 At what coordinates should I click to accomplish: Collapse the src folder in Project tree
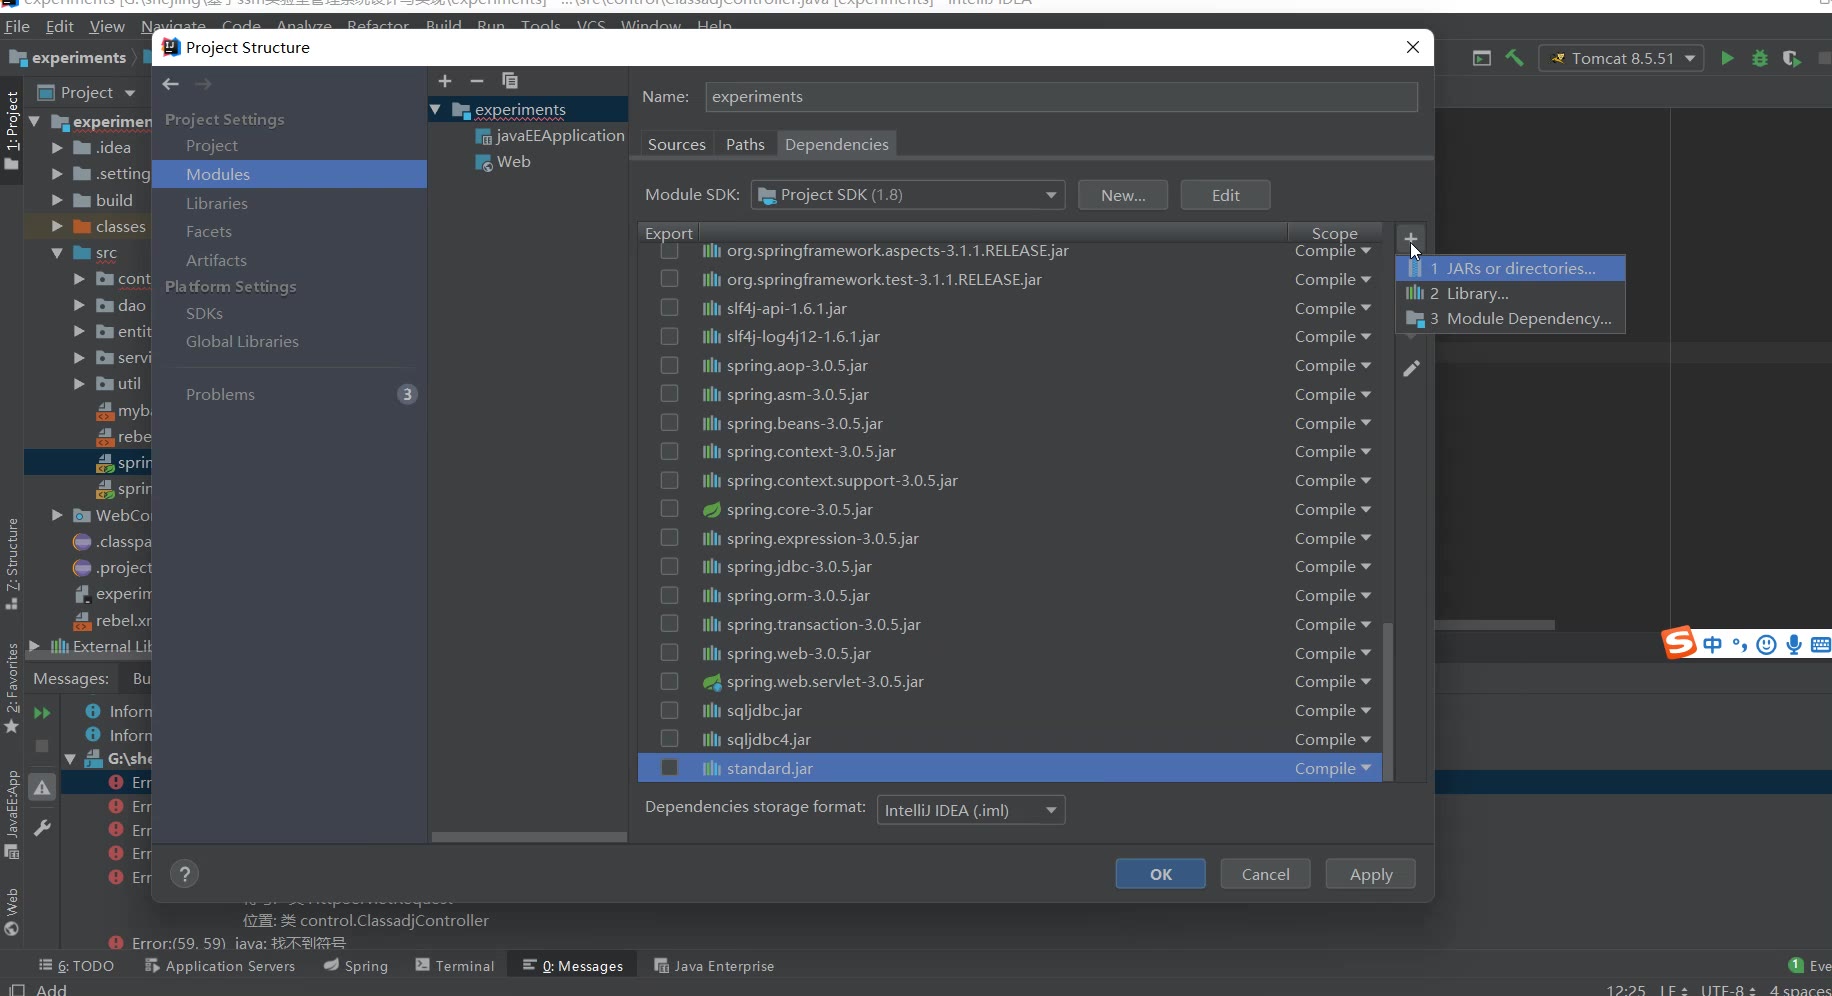(x=57, y=253)
